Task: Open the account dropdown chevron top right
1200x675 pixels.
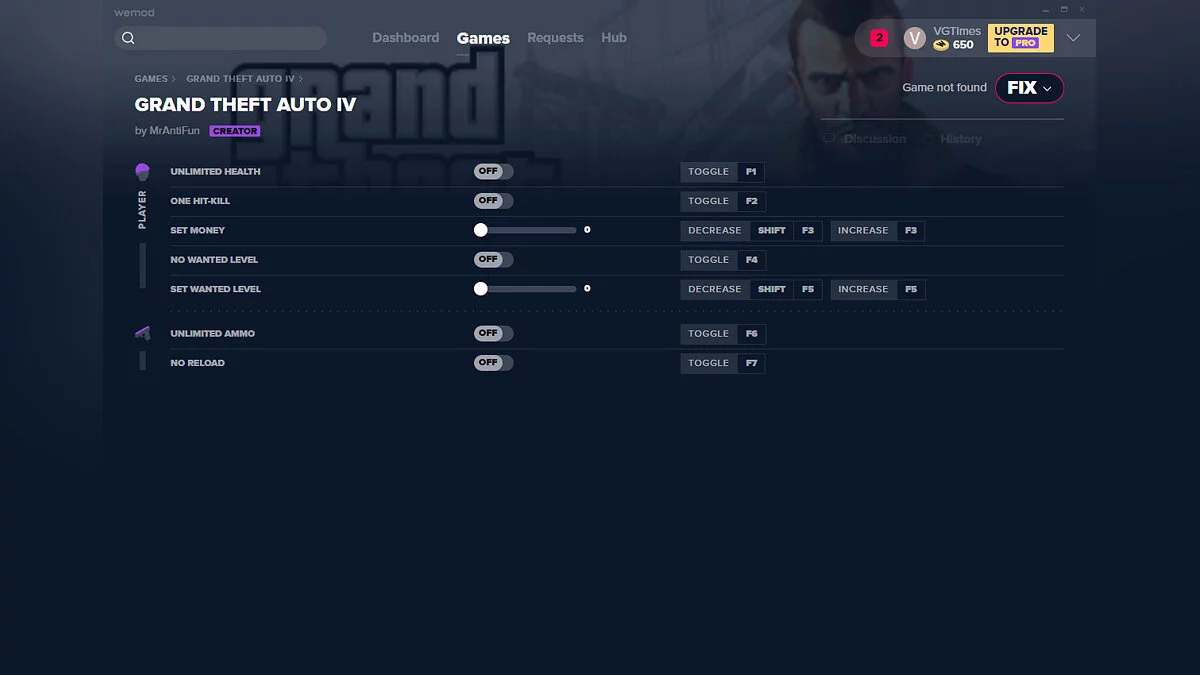Action: tap(1073, 37)
